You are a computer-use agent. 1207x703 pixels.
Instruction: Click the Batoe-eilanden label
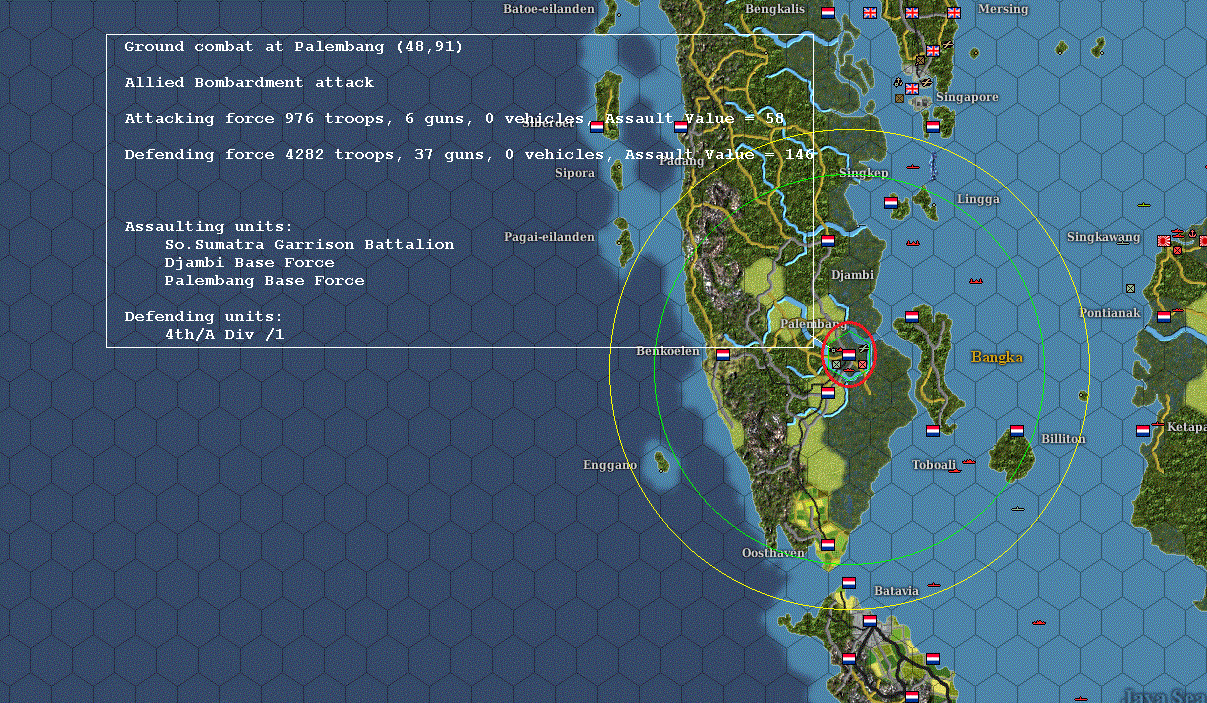548,9
